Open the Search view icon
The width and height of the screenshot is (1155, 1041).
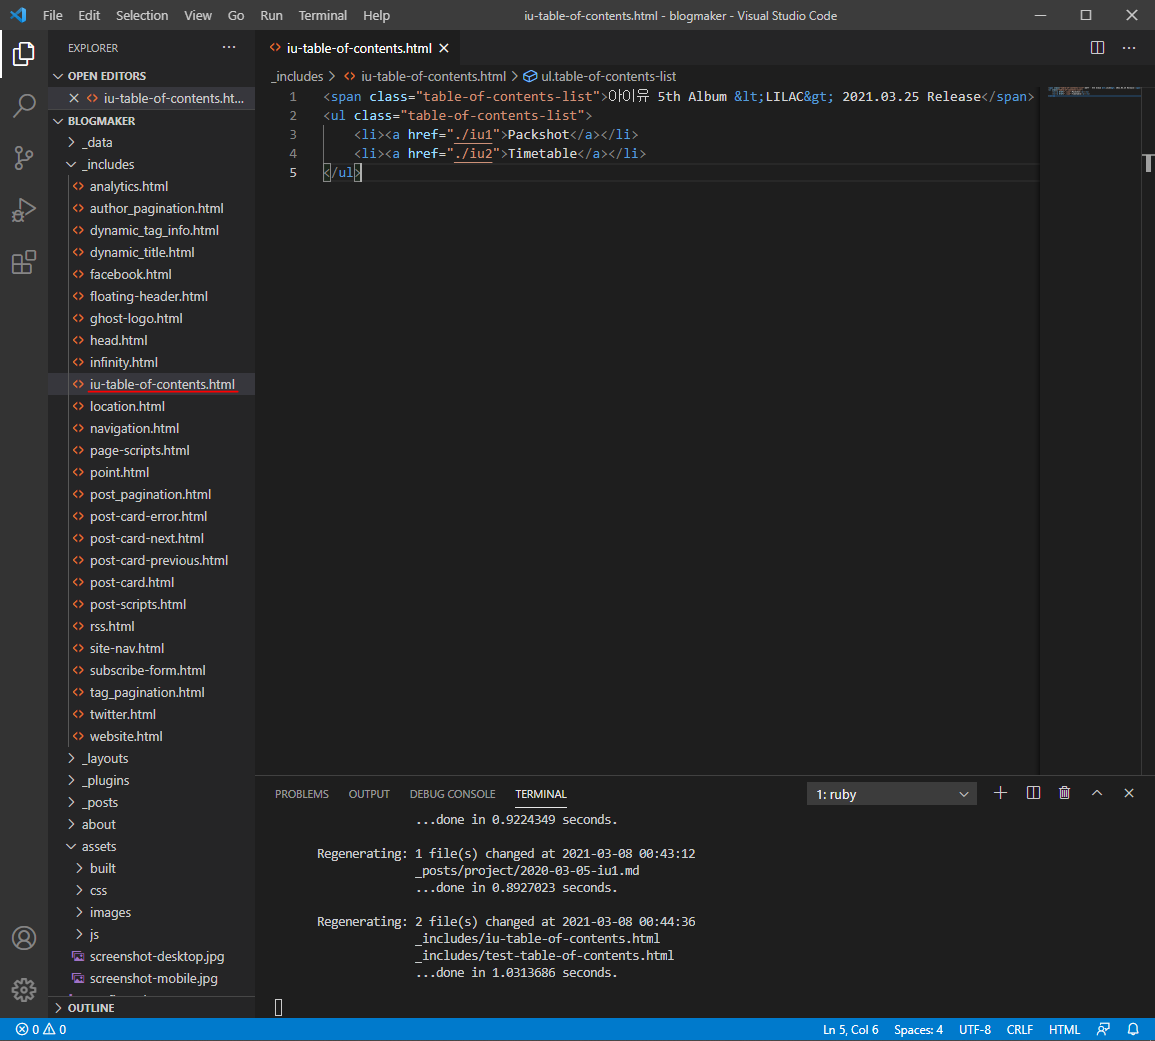tap(24, 105)
